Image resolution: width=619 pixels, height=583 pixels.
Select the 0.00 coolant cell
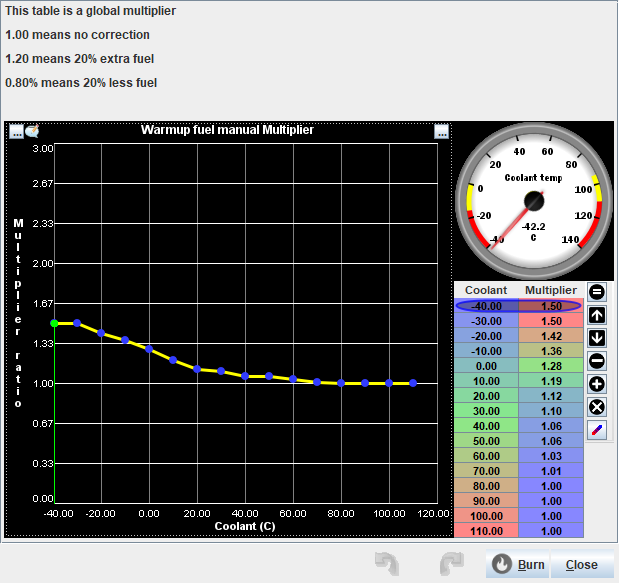(x=486, y=366)
